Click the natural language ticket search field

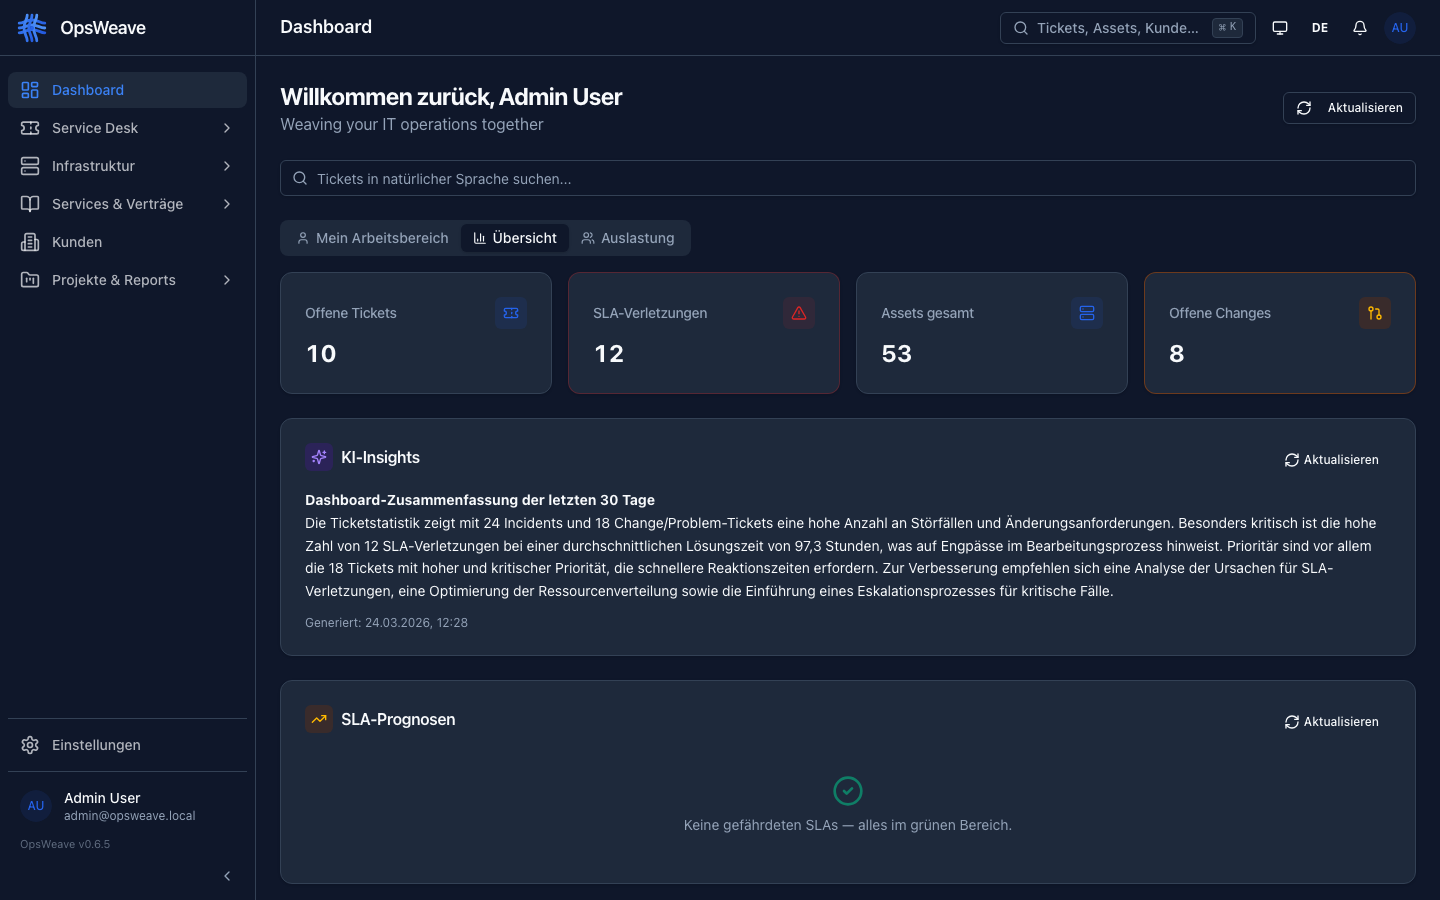coord(848,178)
